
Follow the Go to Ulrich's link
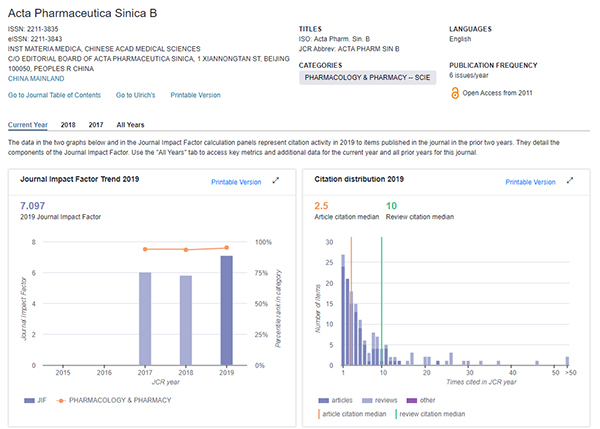tap(135, 95)
